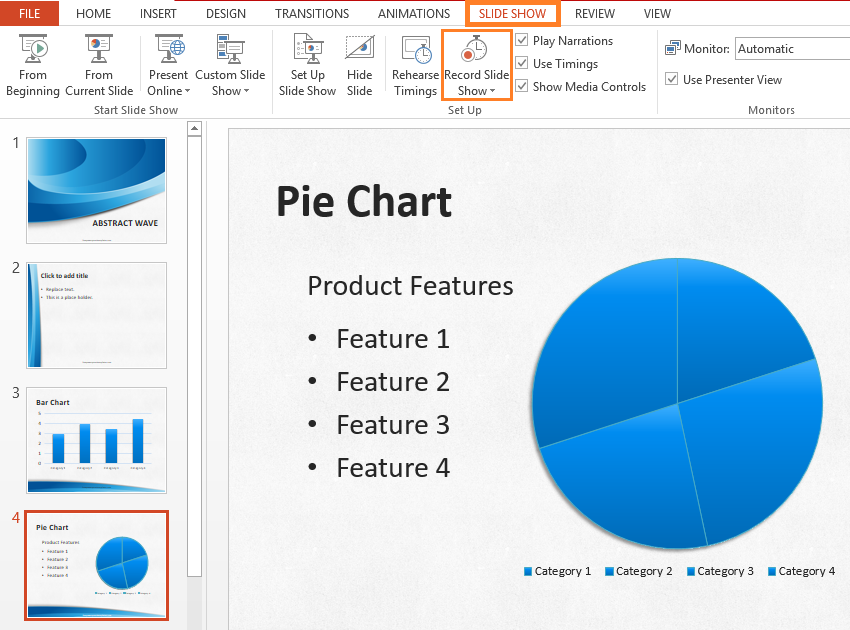Image resolution: width=850 pixels, height=630 pixels.
Task: Click Record Slide Show
Action: point(476,55)
